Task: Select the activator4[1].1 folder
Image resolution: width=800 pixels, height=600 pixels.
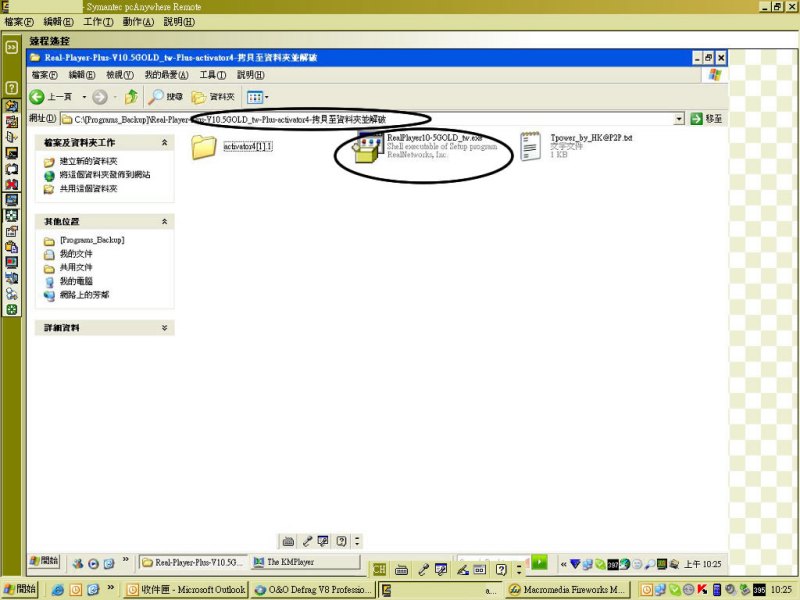Action: click(x=232, y=146)
